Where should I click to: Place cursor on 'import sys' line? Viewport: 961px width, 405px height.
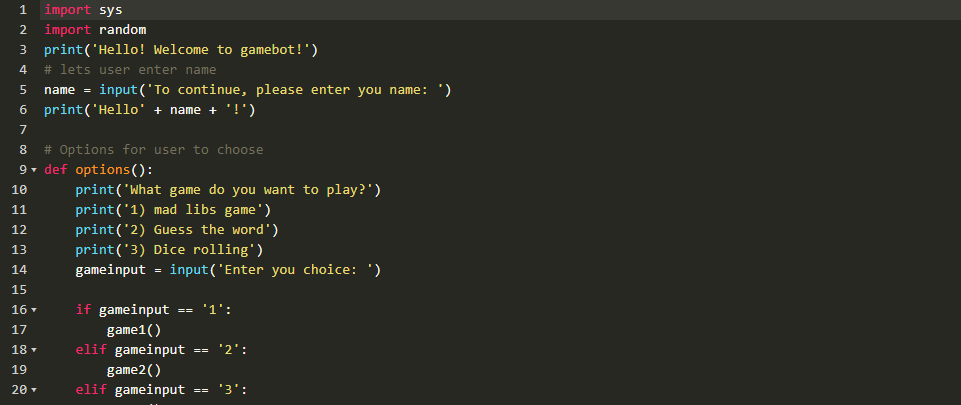83,10
